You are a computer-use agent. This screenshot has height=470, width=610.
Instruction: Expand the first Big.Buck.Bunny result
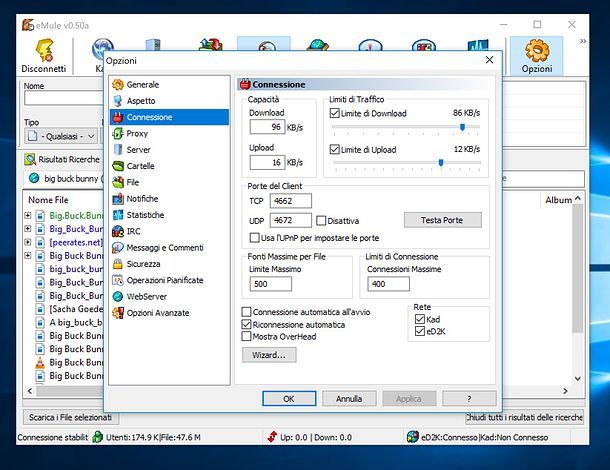point(28,216)
